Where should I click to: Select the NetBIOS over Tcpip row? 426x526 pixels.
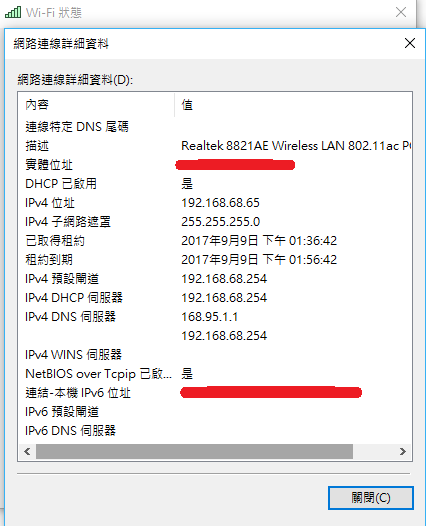(x=215, y=374)
